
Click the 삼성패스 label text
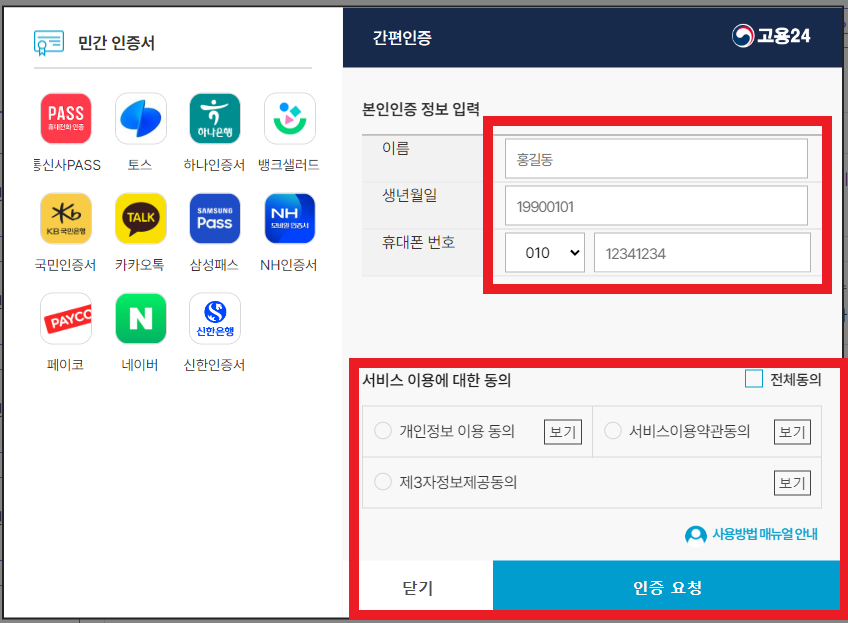tap(214, 265)
